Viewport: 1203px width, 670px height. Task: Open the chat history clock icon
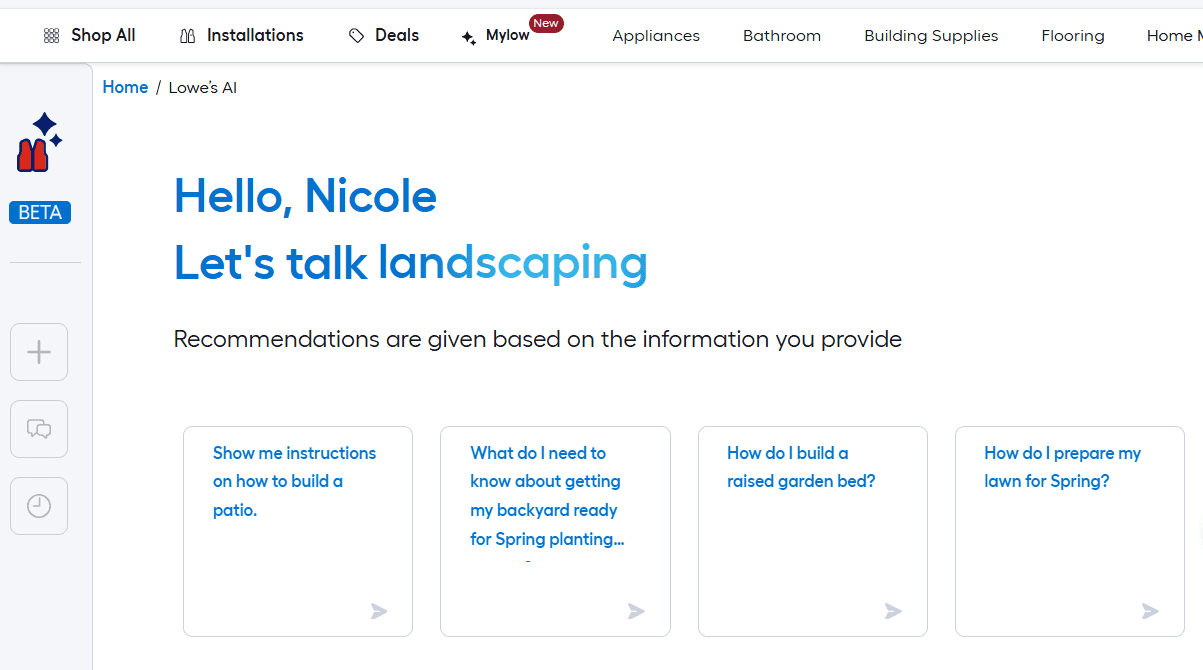pyautogui.click(x=39, y=506)
